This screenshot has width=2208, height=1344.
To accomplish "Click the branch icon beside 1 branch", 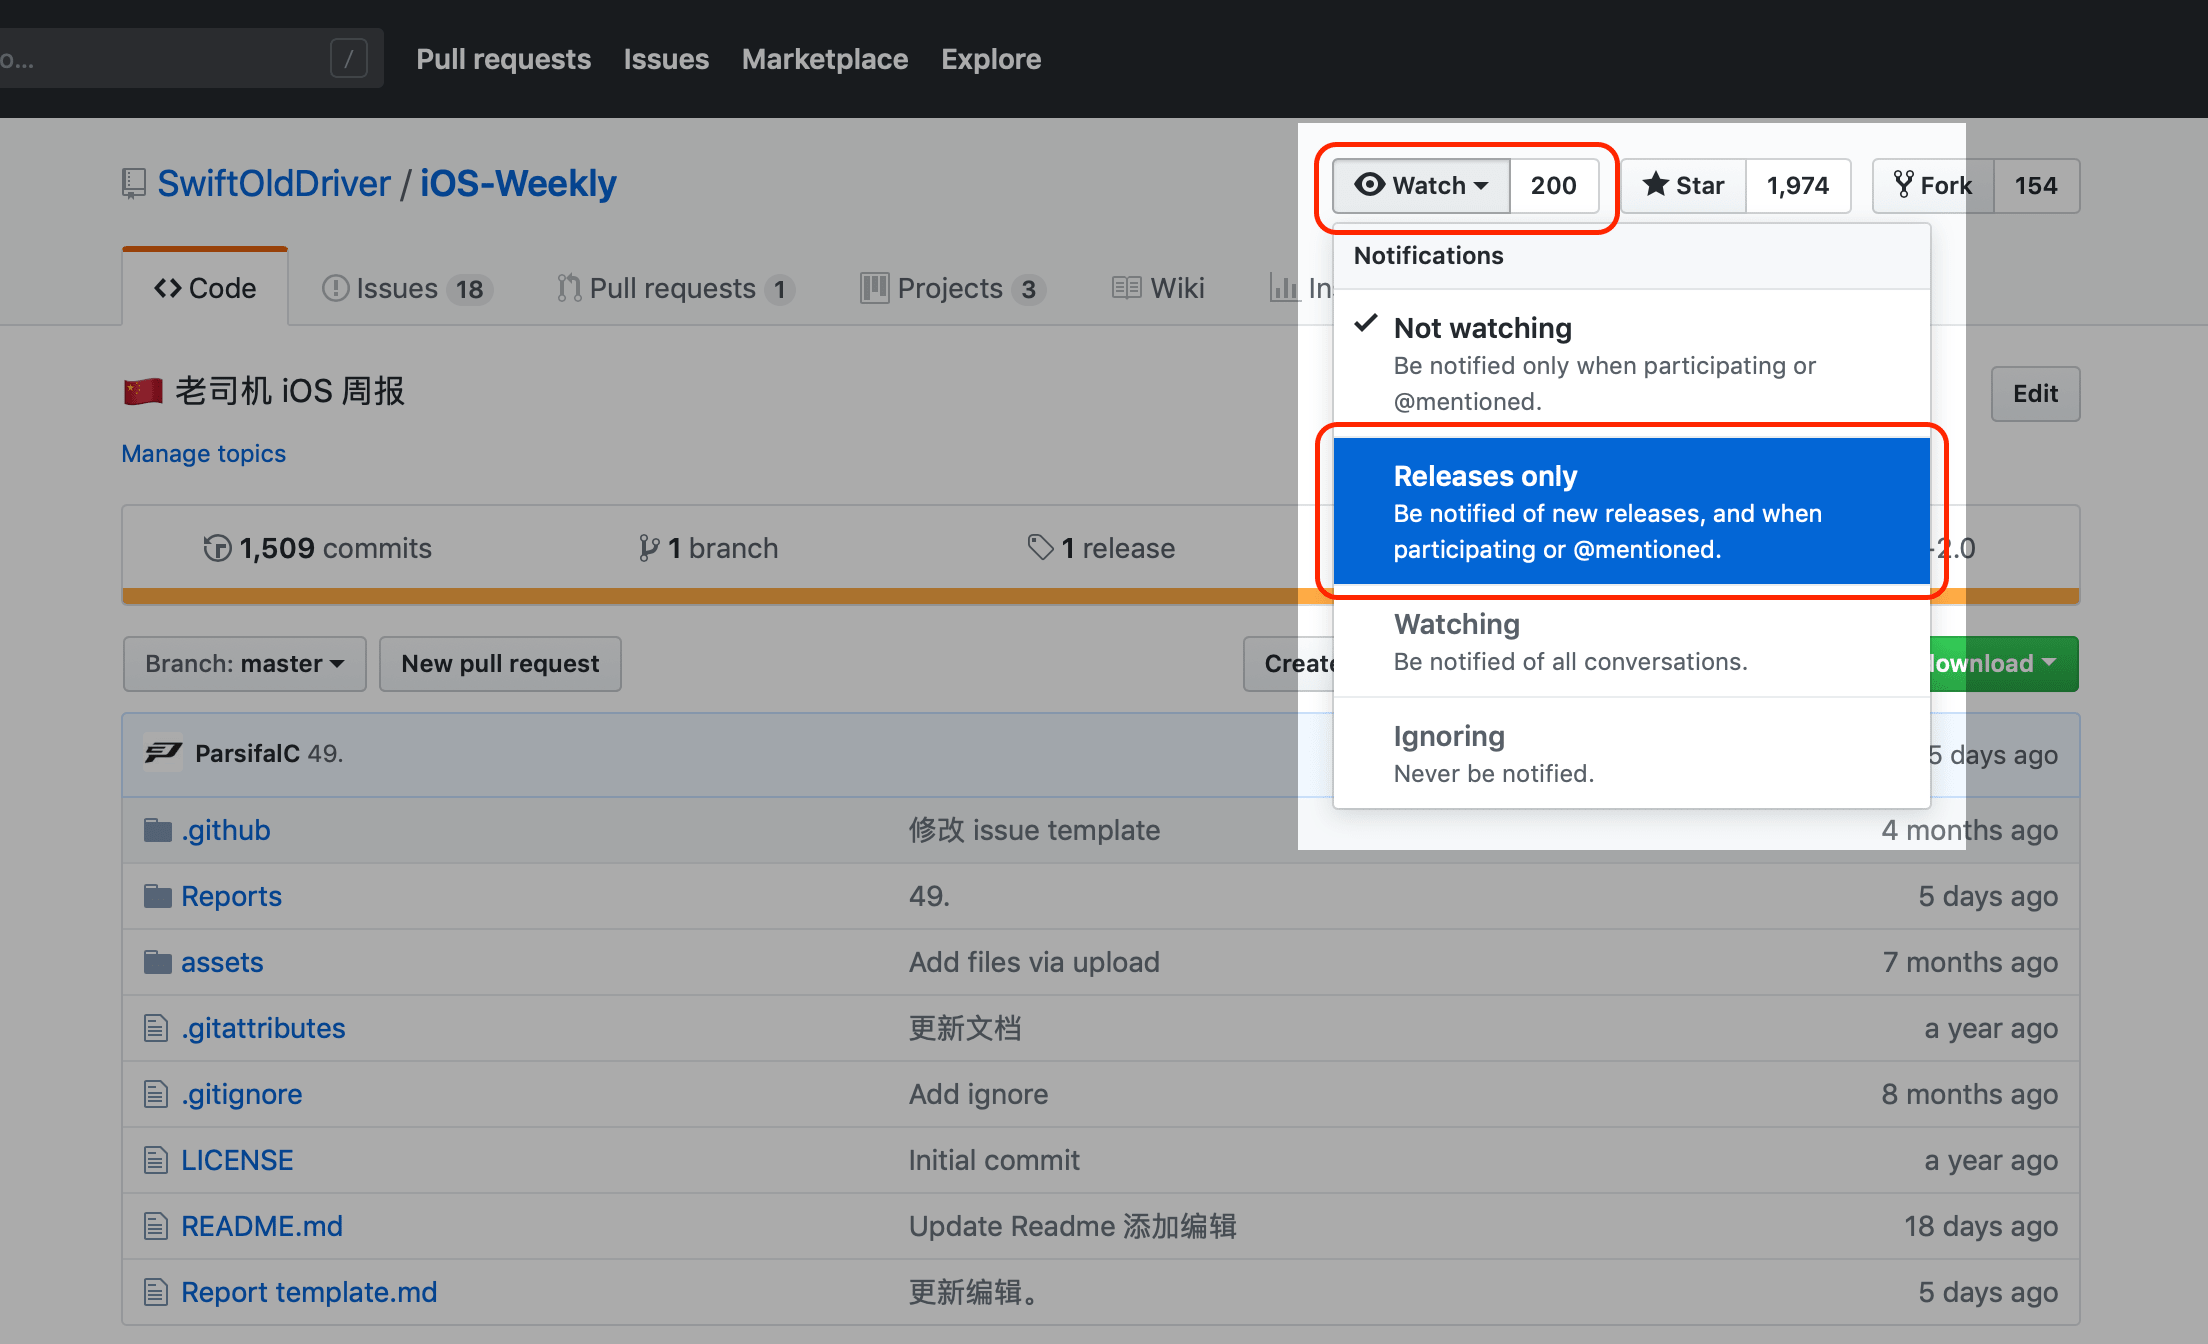I will click(x=649, y=548).
